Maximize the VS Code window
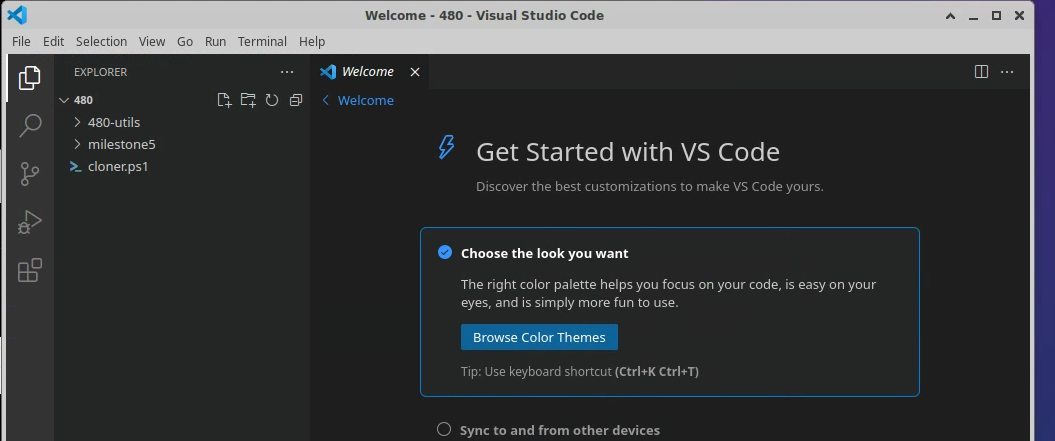The image size is (1055, 441). coord(997,15)
